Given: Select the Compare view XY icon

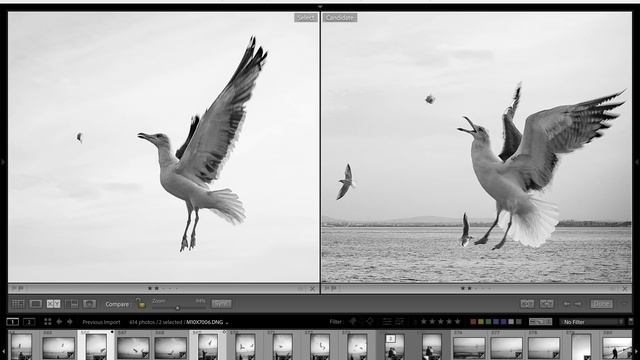Looking at the screenshot, I should click(x=53, y=304).
